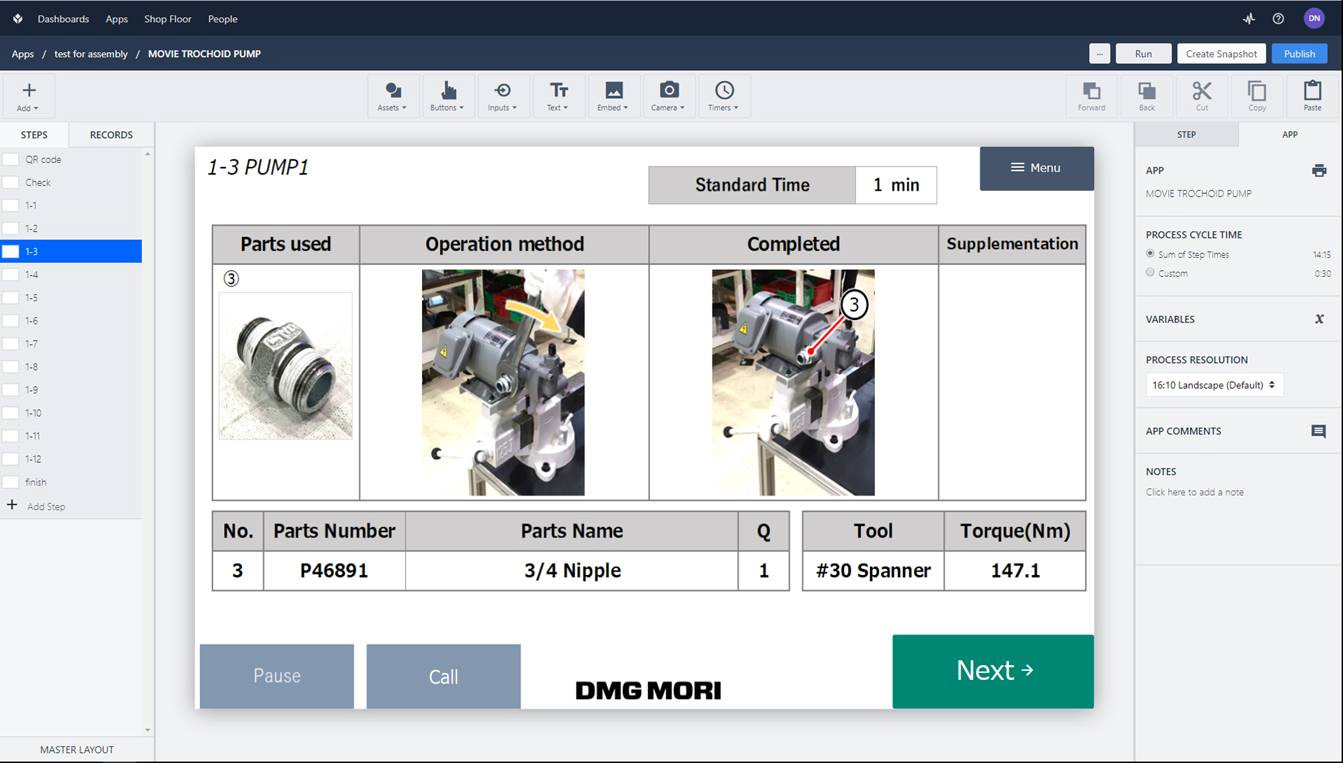Open the Inputs dropdown

pyautogui.click(x=502, y=95)
